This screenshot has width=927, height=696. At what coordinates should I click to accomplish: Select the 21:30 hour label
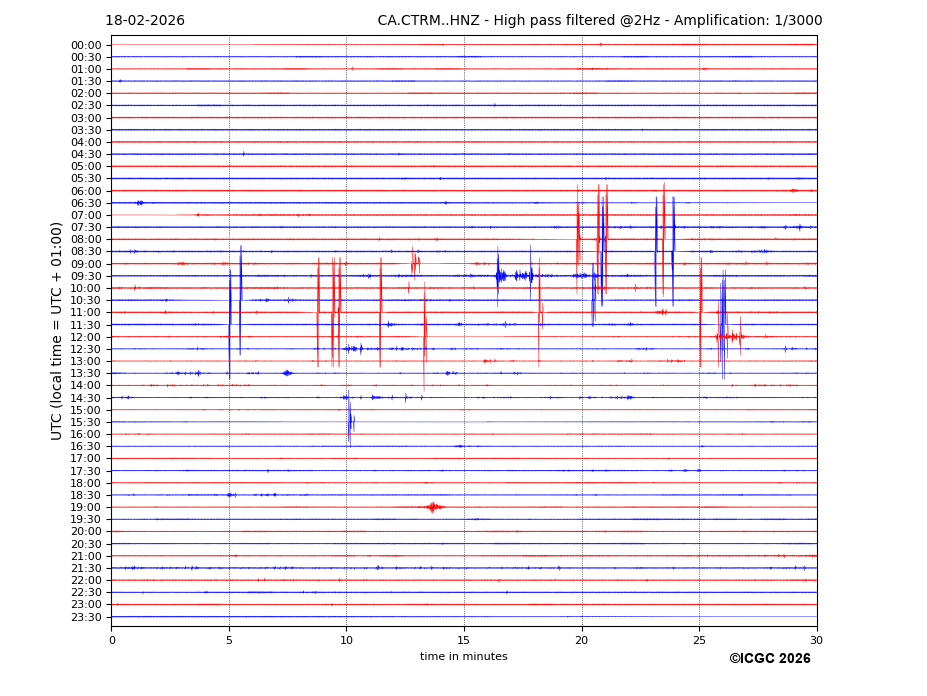click(86, 568)
